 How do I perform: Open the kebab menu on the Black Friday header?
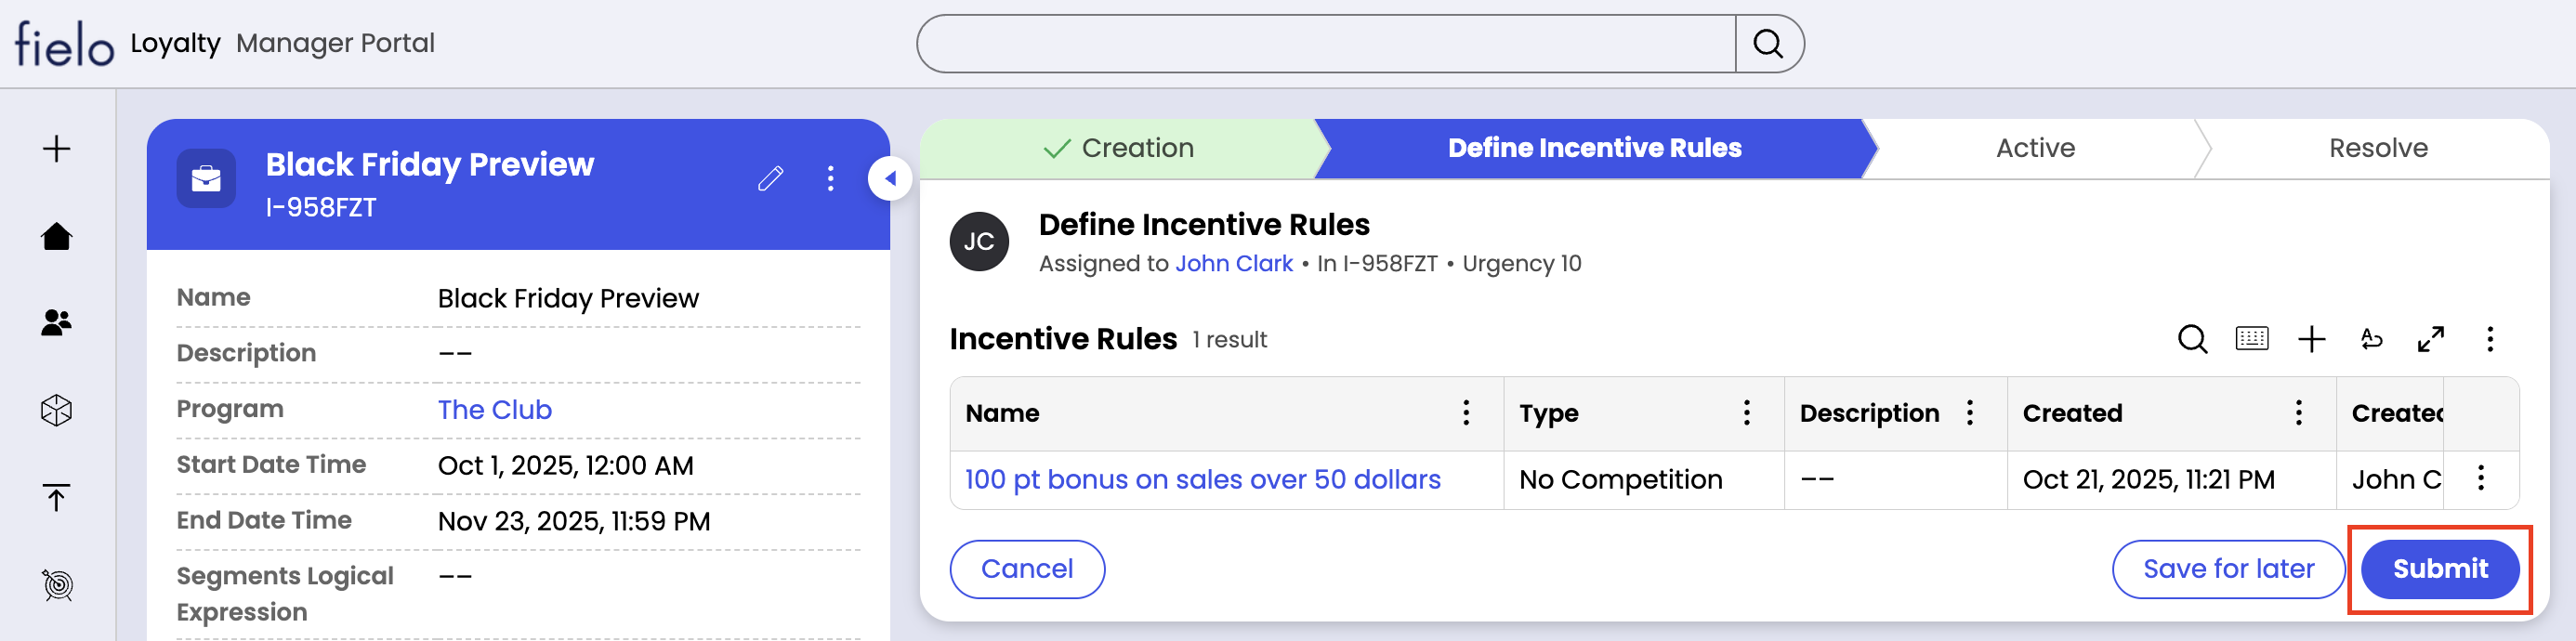click(x=830, y=179)
